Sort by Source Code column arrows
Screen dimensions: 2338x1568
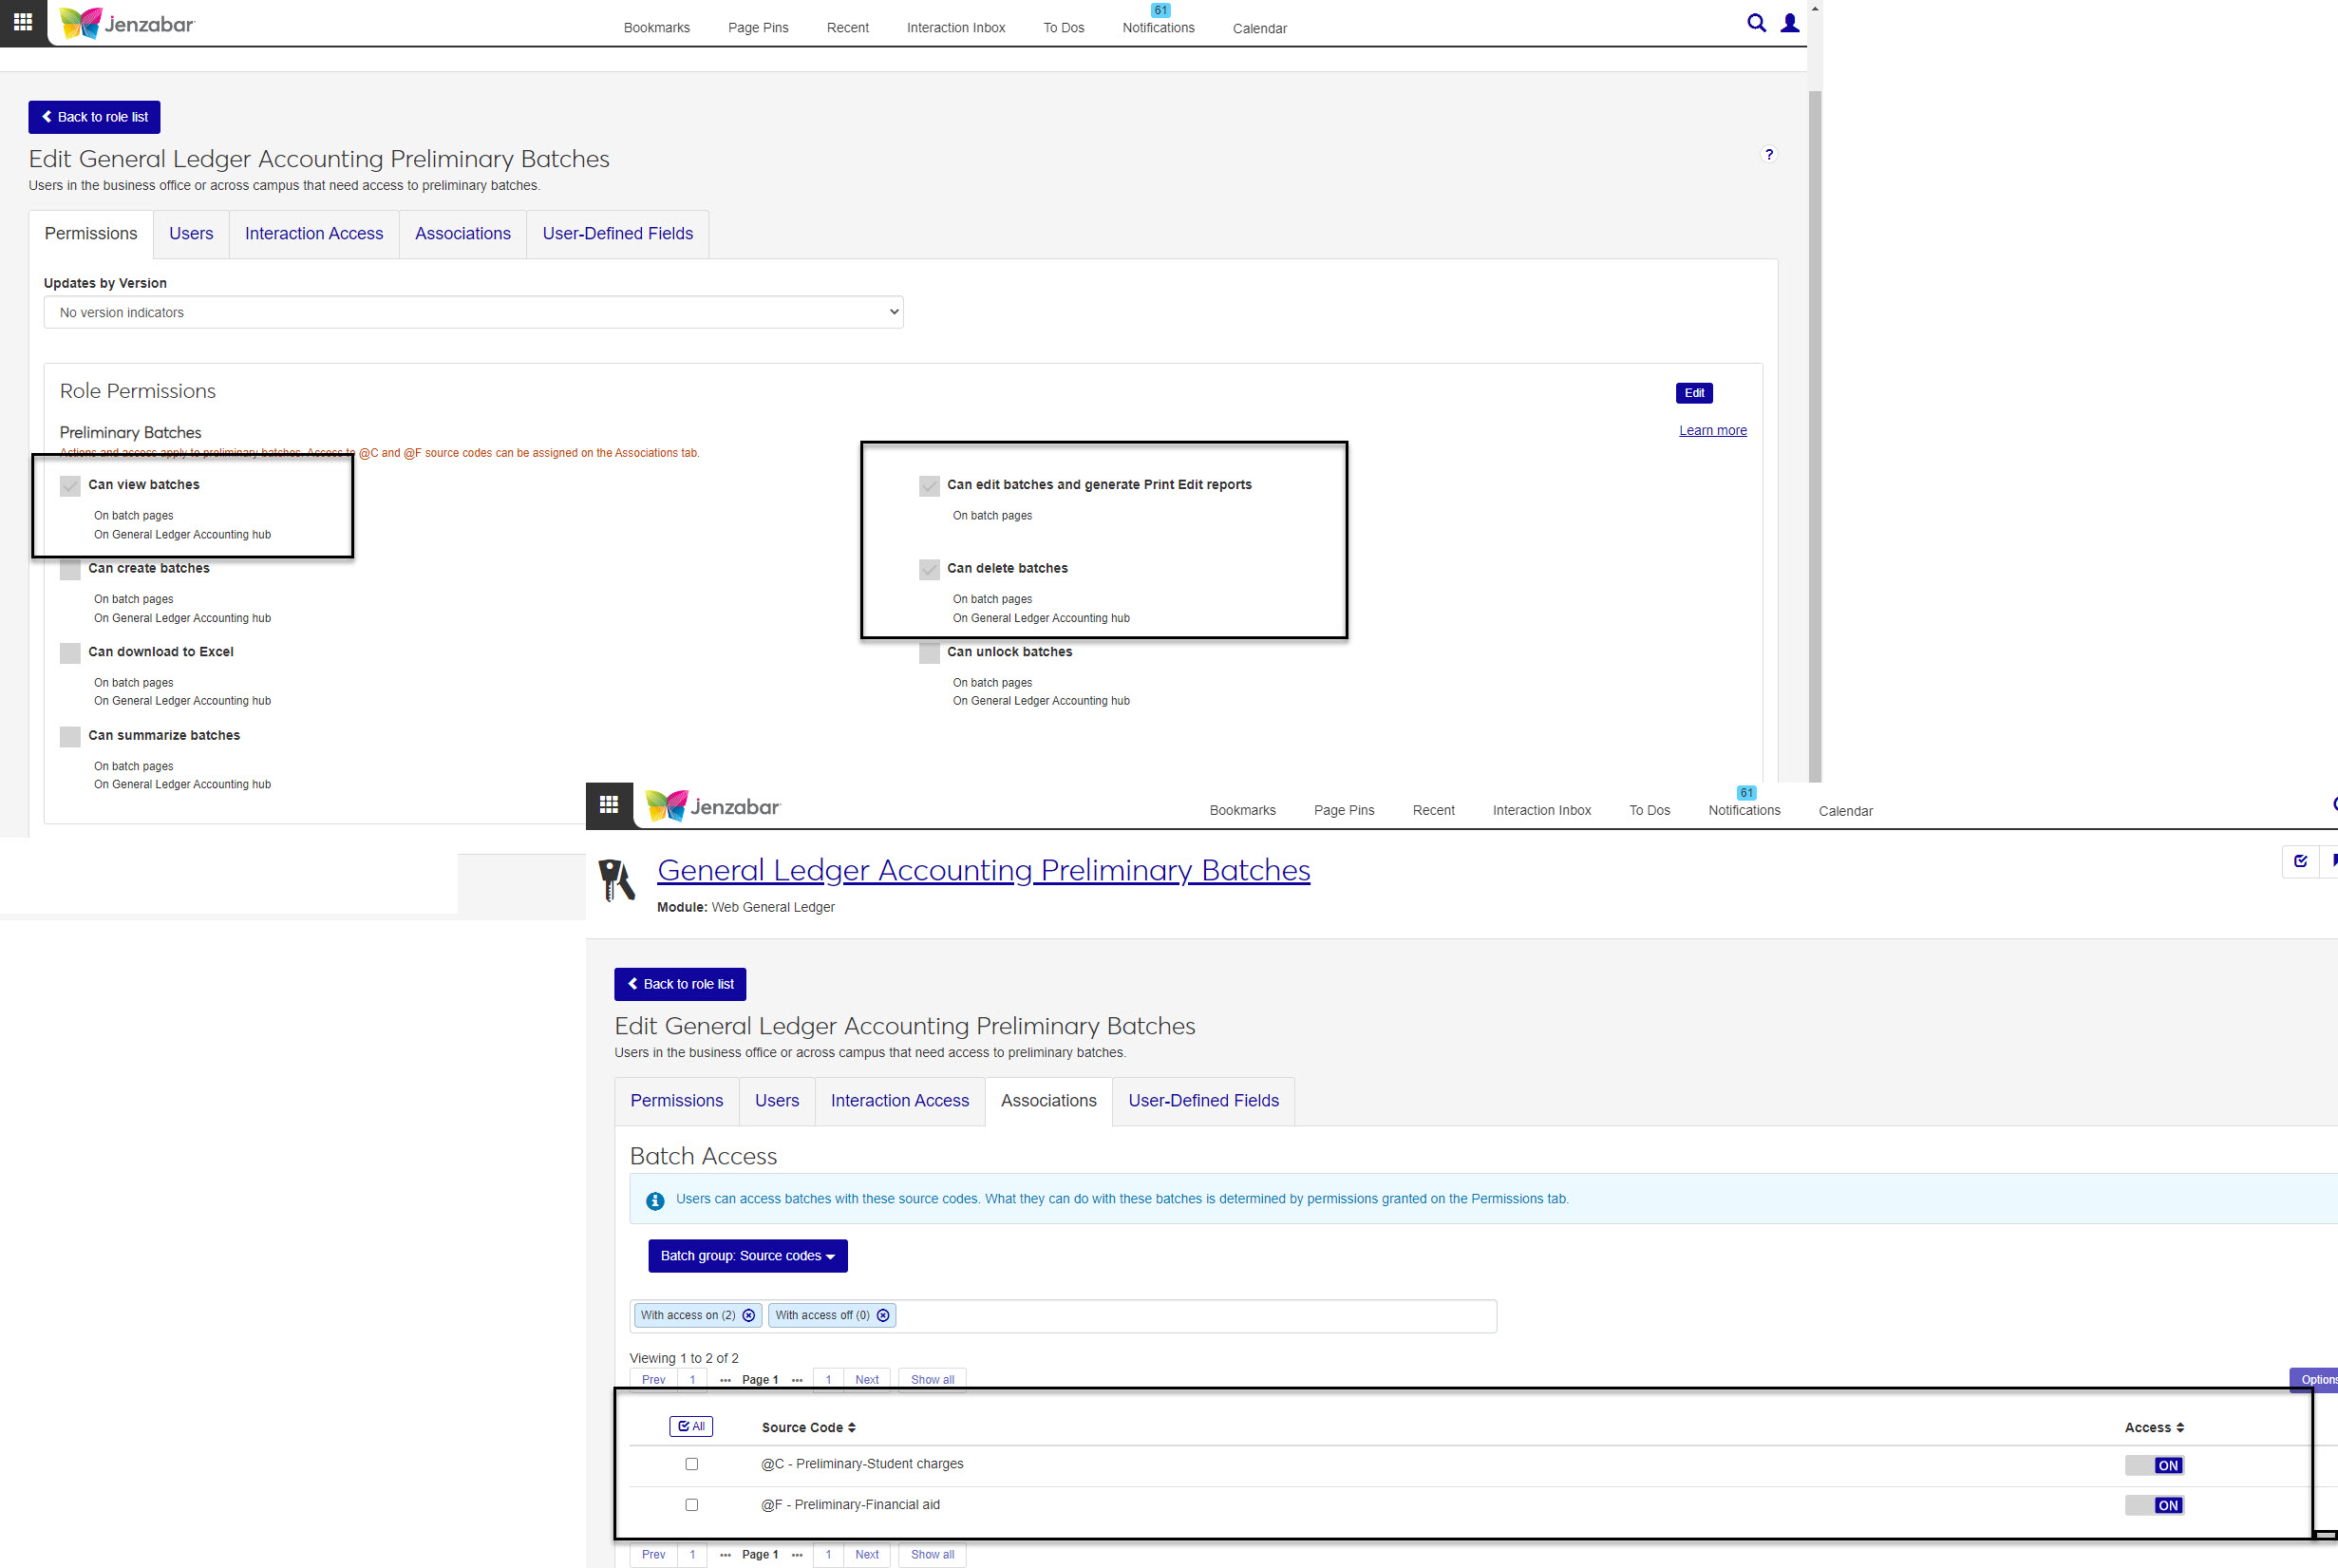[x=851, y=1428]
